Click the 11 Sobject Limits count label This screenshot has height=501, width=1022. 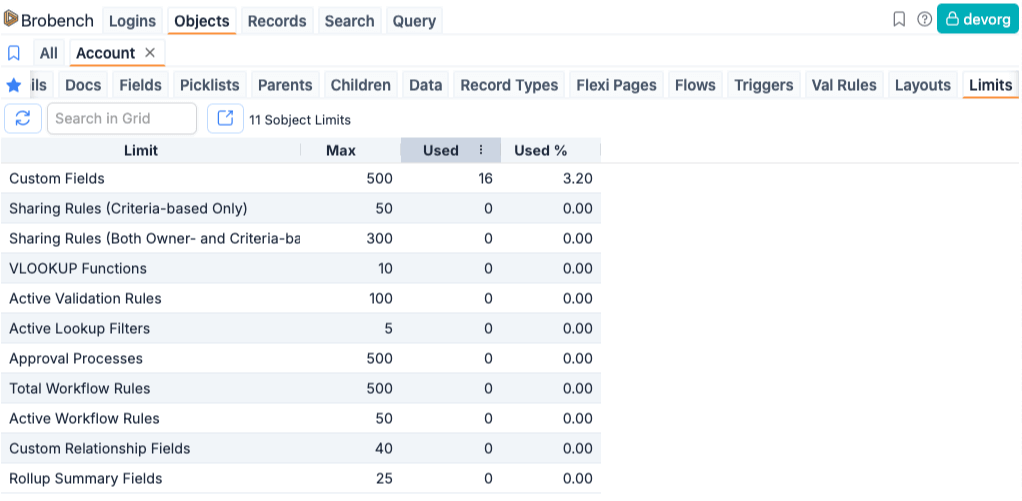pos(300,120)
